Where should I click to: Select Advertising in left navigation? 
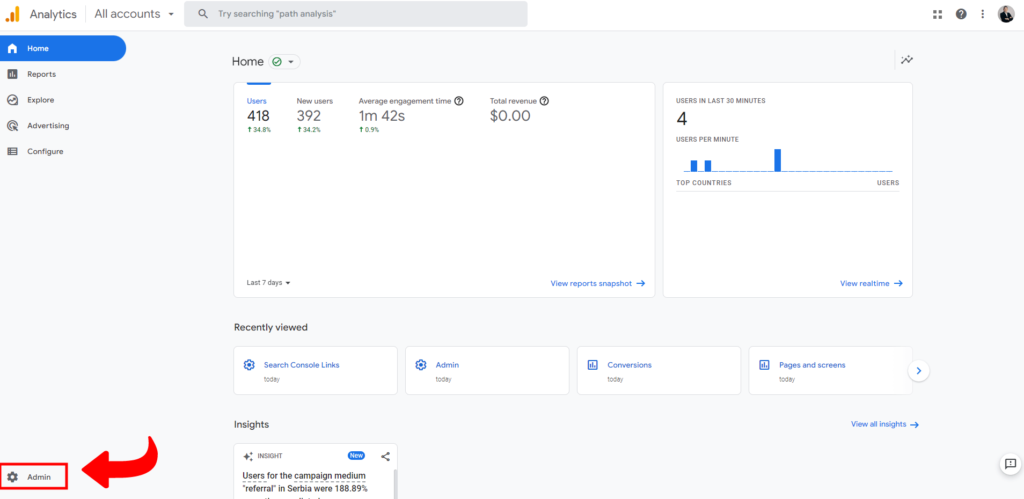coord(48,126)
